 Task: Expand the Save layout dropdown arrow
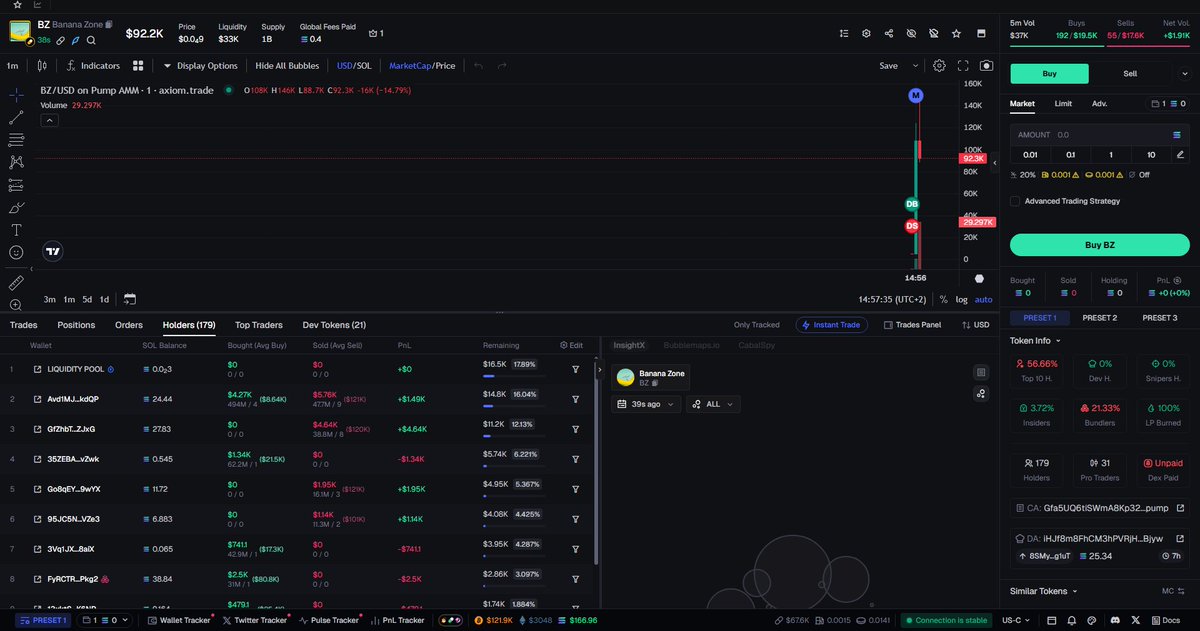pos(915,66)
